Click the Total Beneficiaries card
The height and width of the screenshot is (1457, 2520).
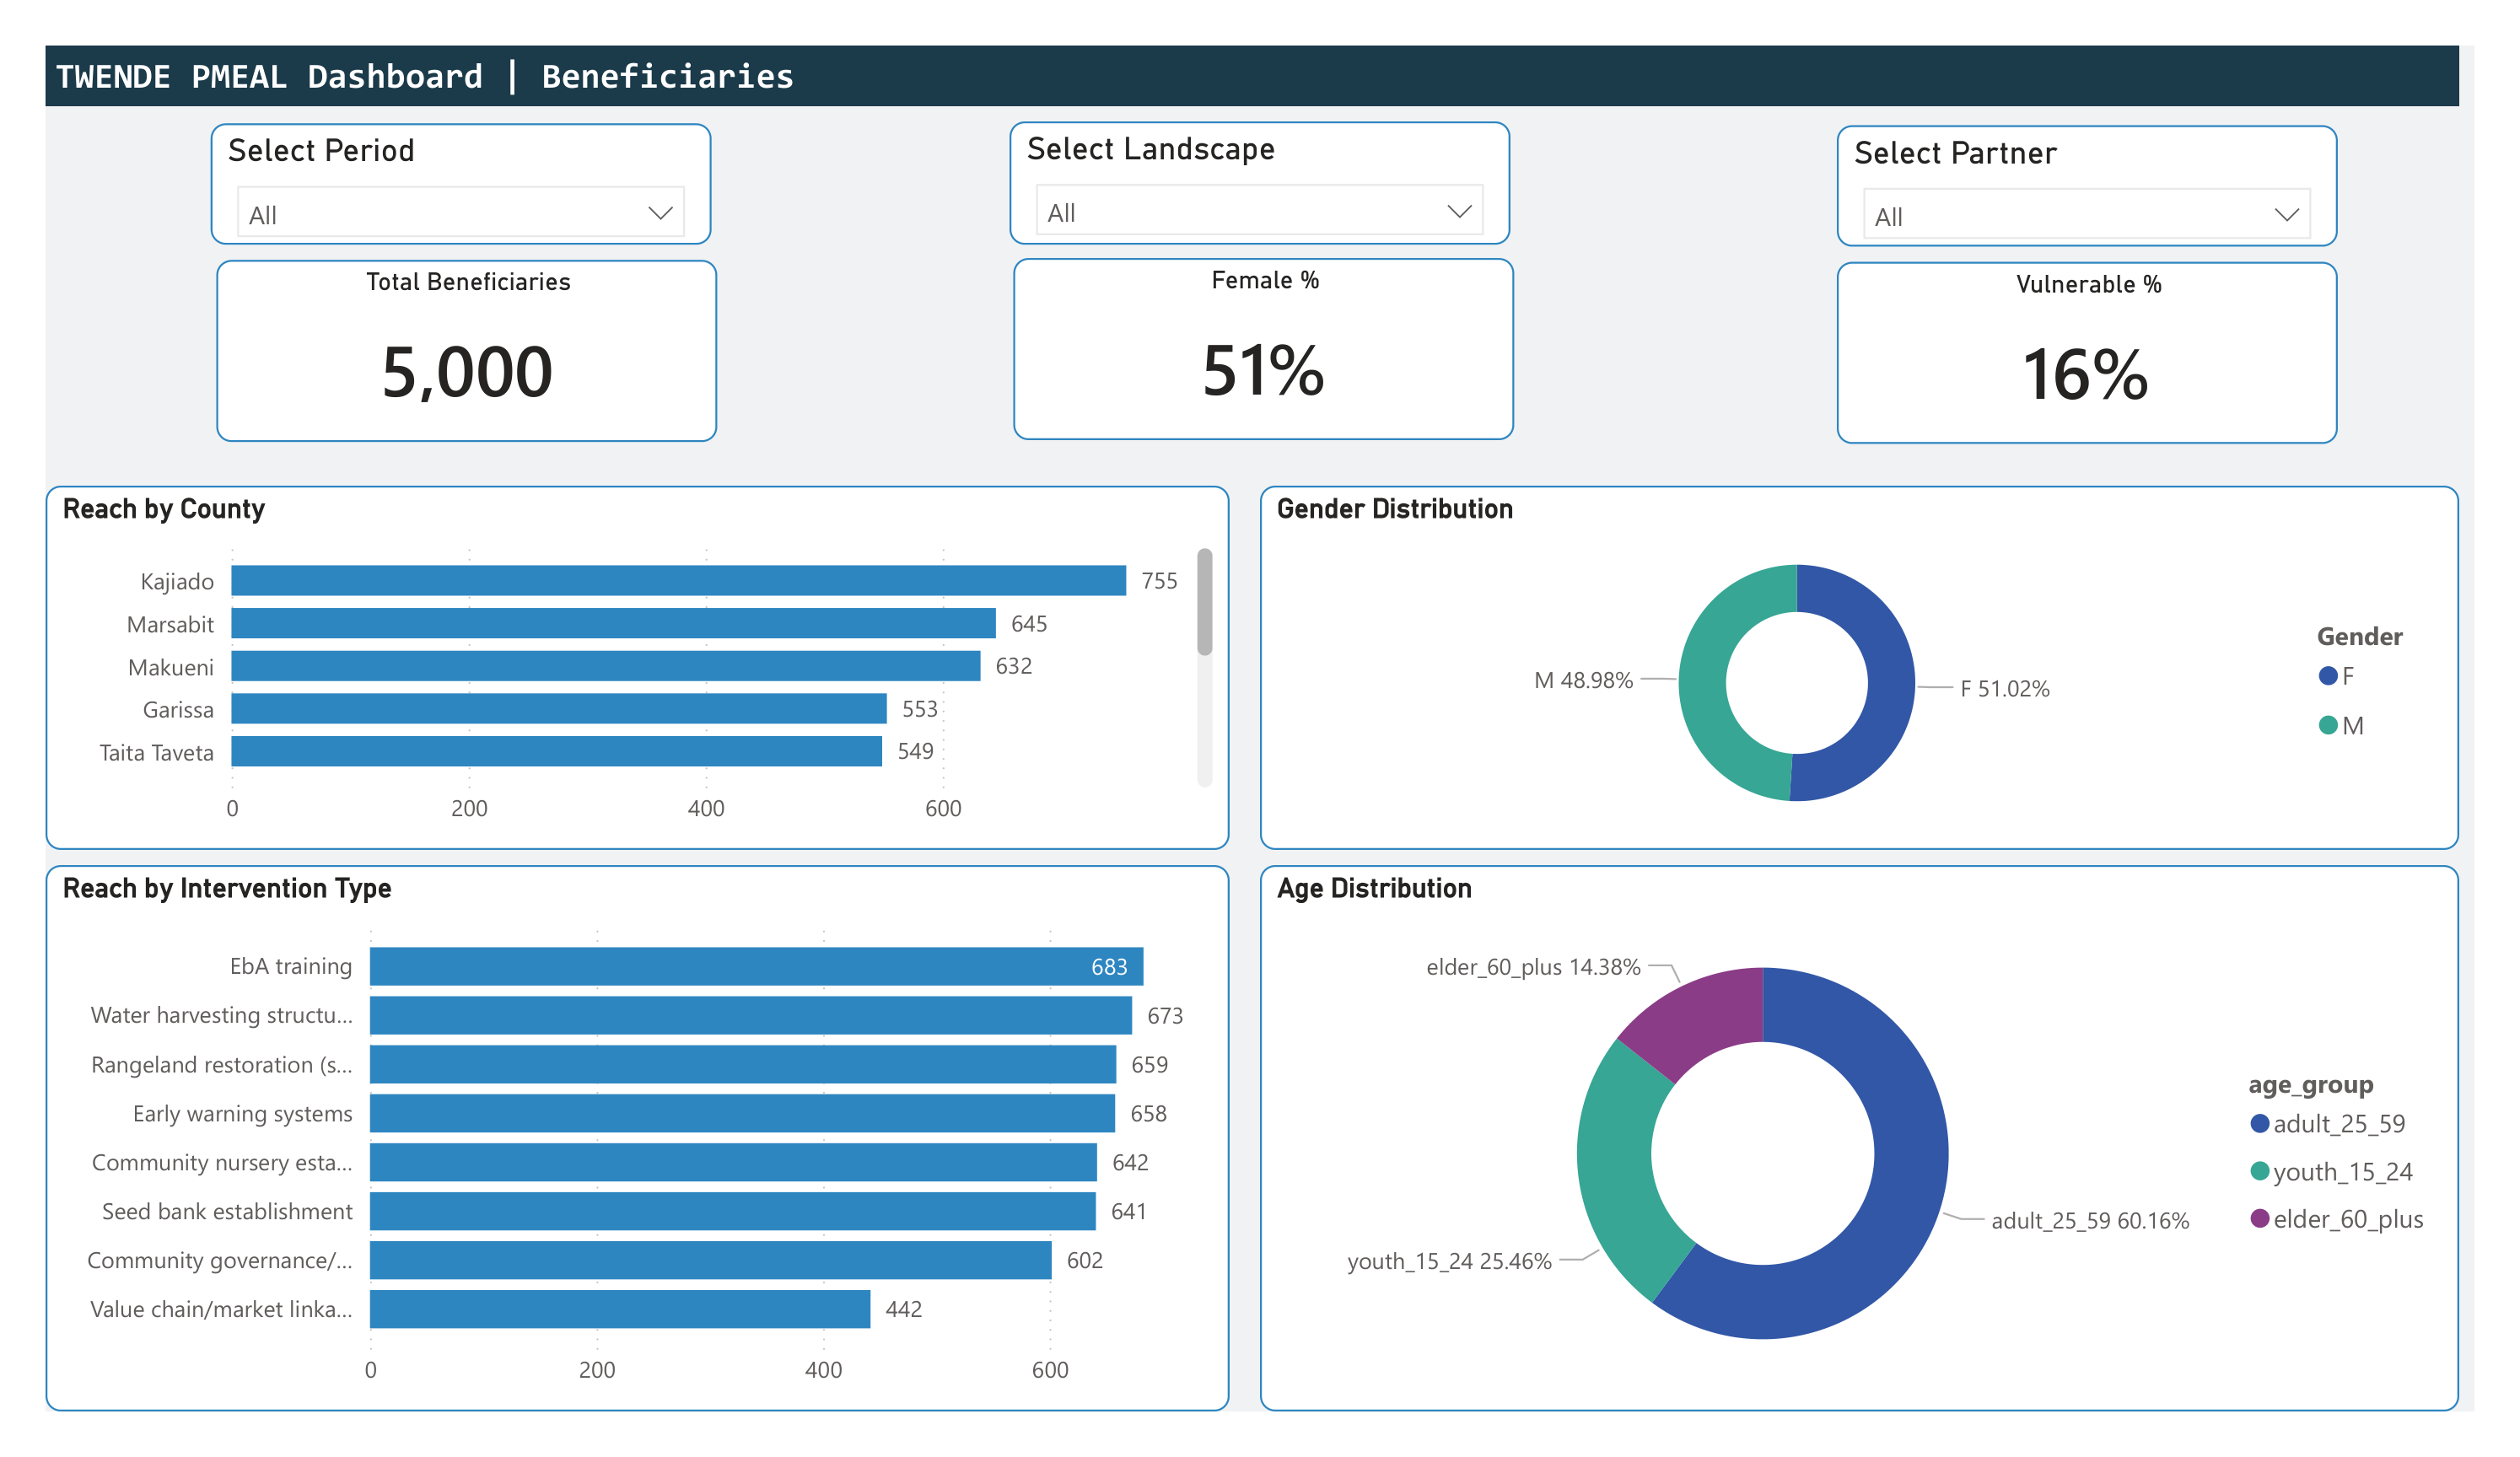466,350
